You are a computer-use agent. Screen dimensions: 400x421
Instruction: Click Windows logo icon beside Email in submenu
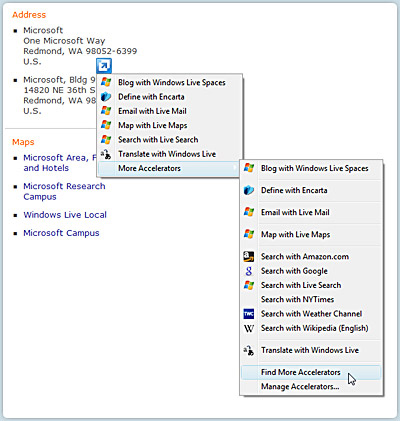[x=249, y=212]
